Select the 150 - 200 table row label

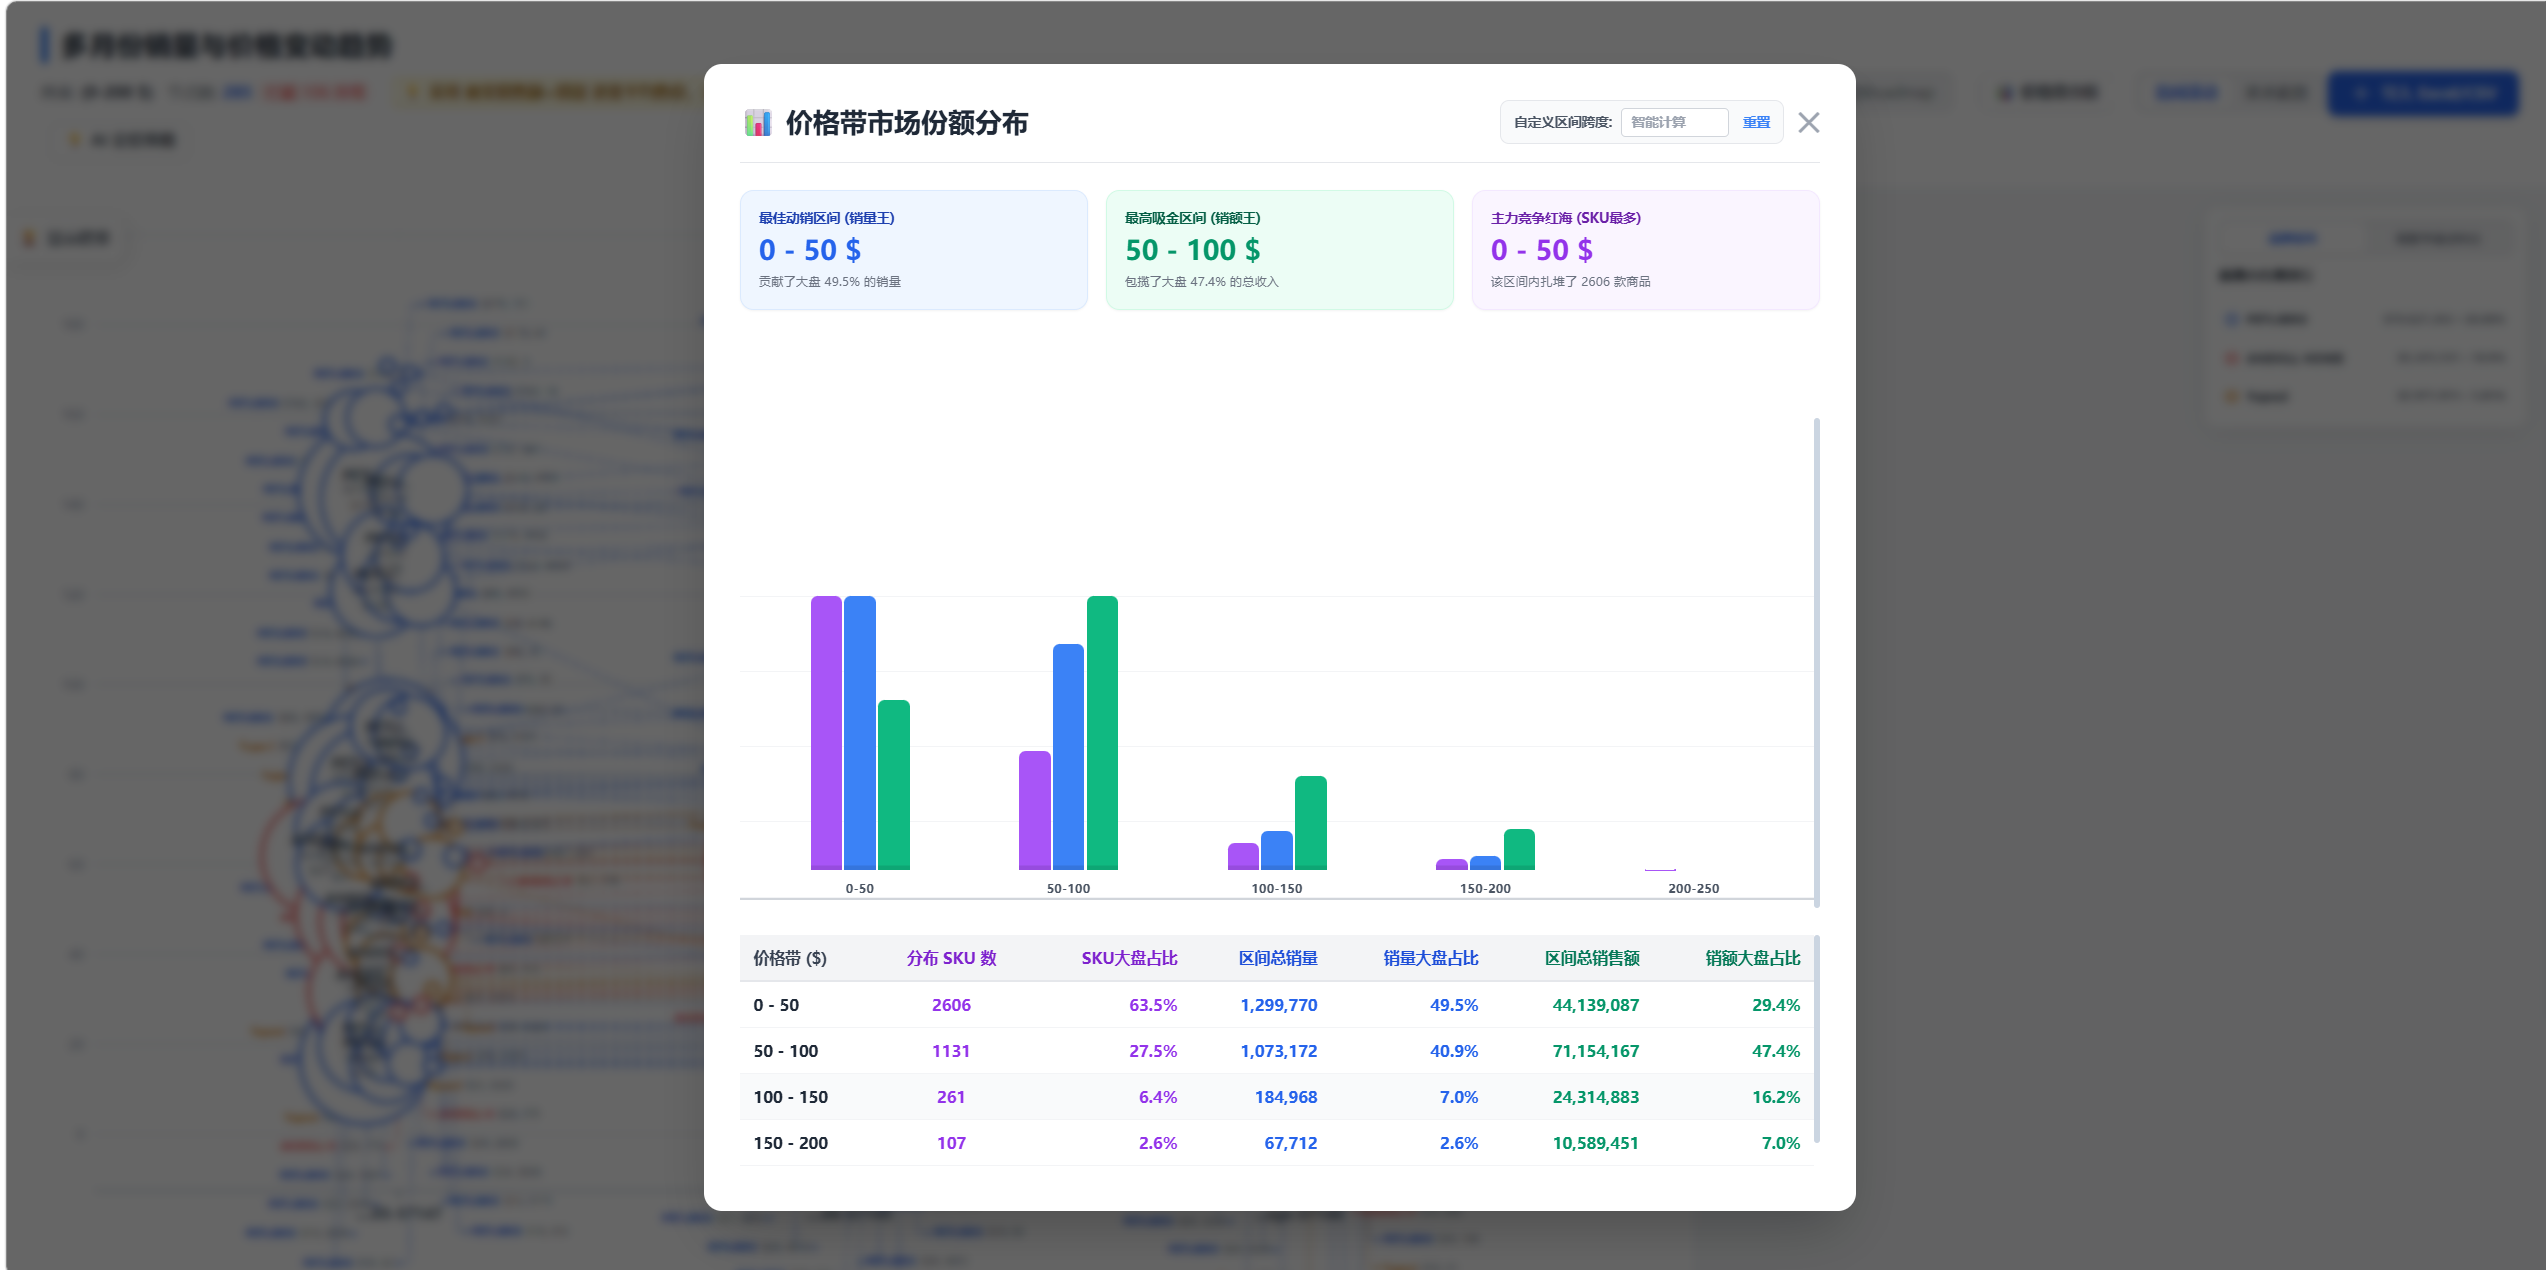point(791,1143)
